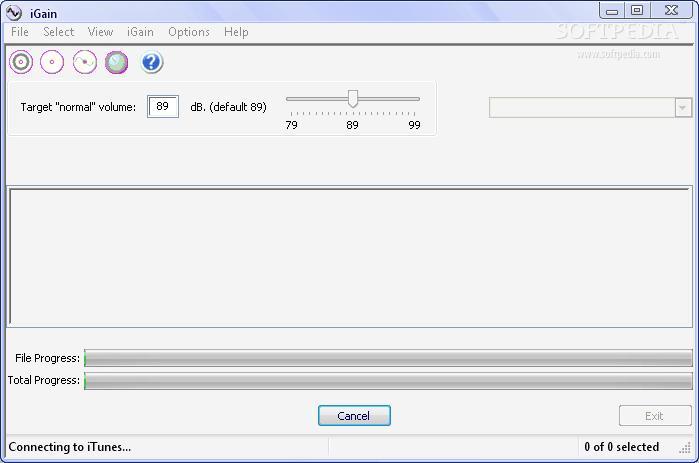The height and width of the screenshot is (463, 699).
Task: Minimize the iGain window
Action: click(x=612, y=11)
